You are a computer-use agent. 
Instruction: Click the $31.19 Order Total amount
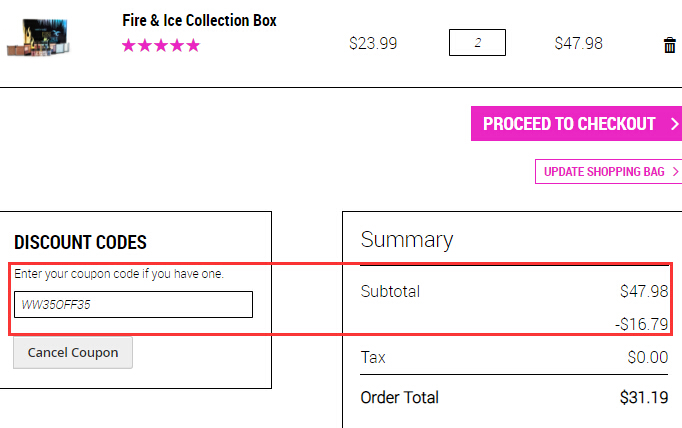(644, 397)
